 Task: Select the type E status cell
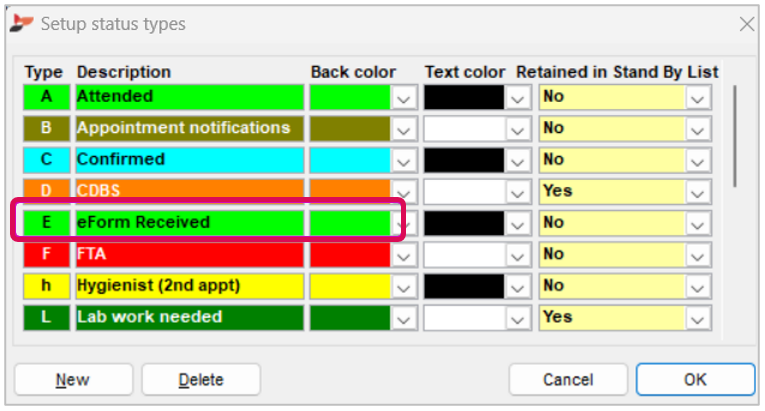click(x=47, y=223)
